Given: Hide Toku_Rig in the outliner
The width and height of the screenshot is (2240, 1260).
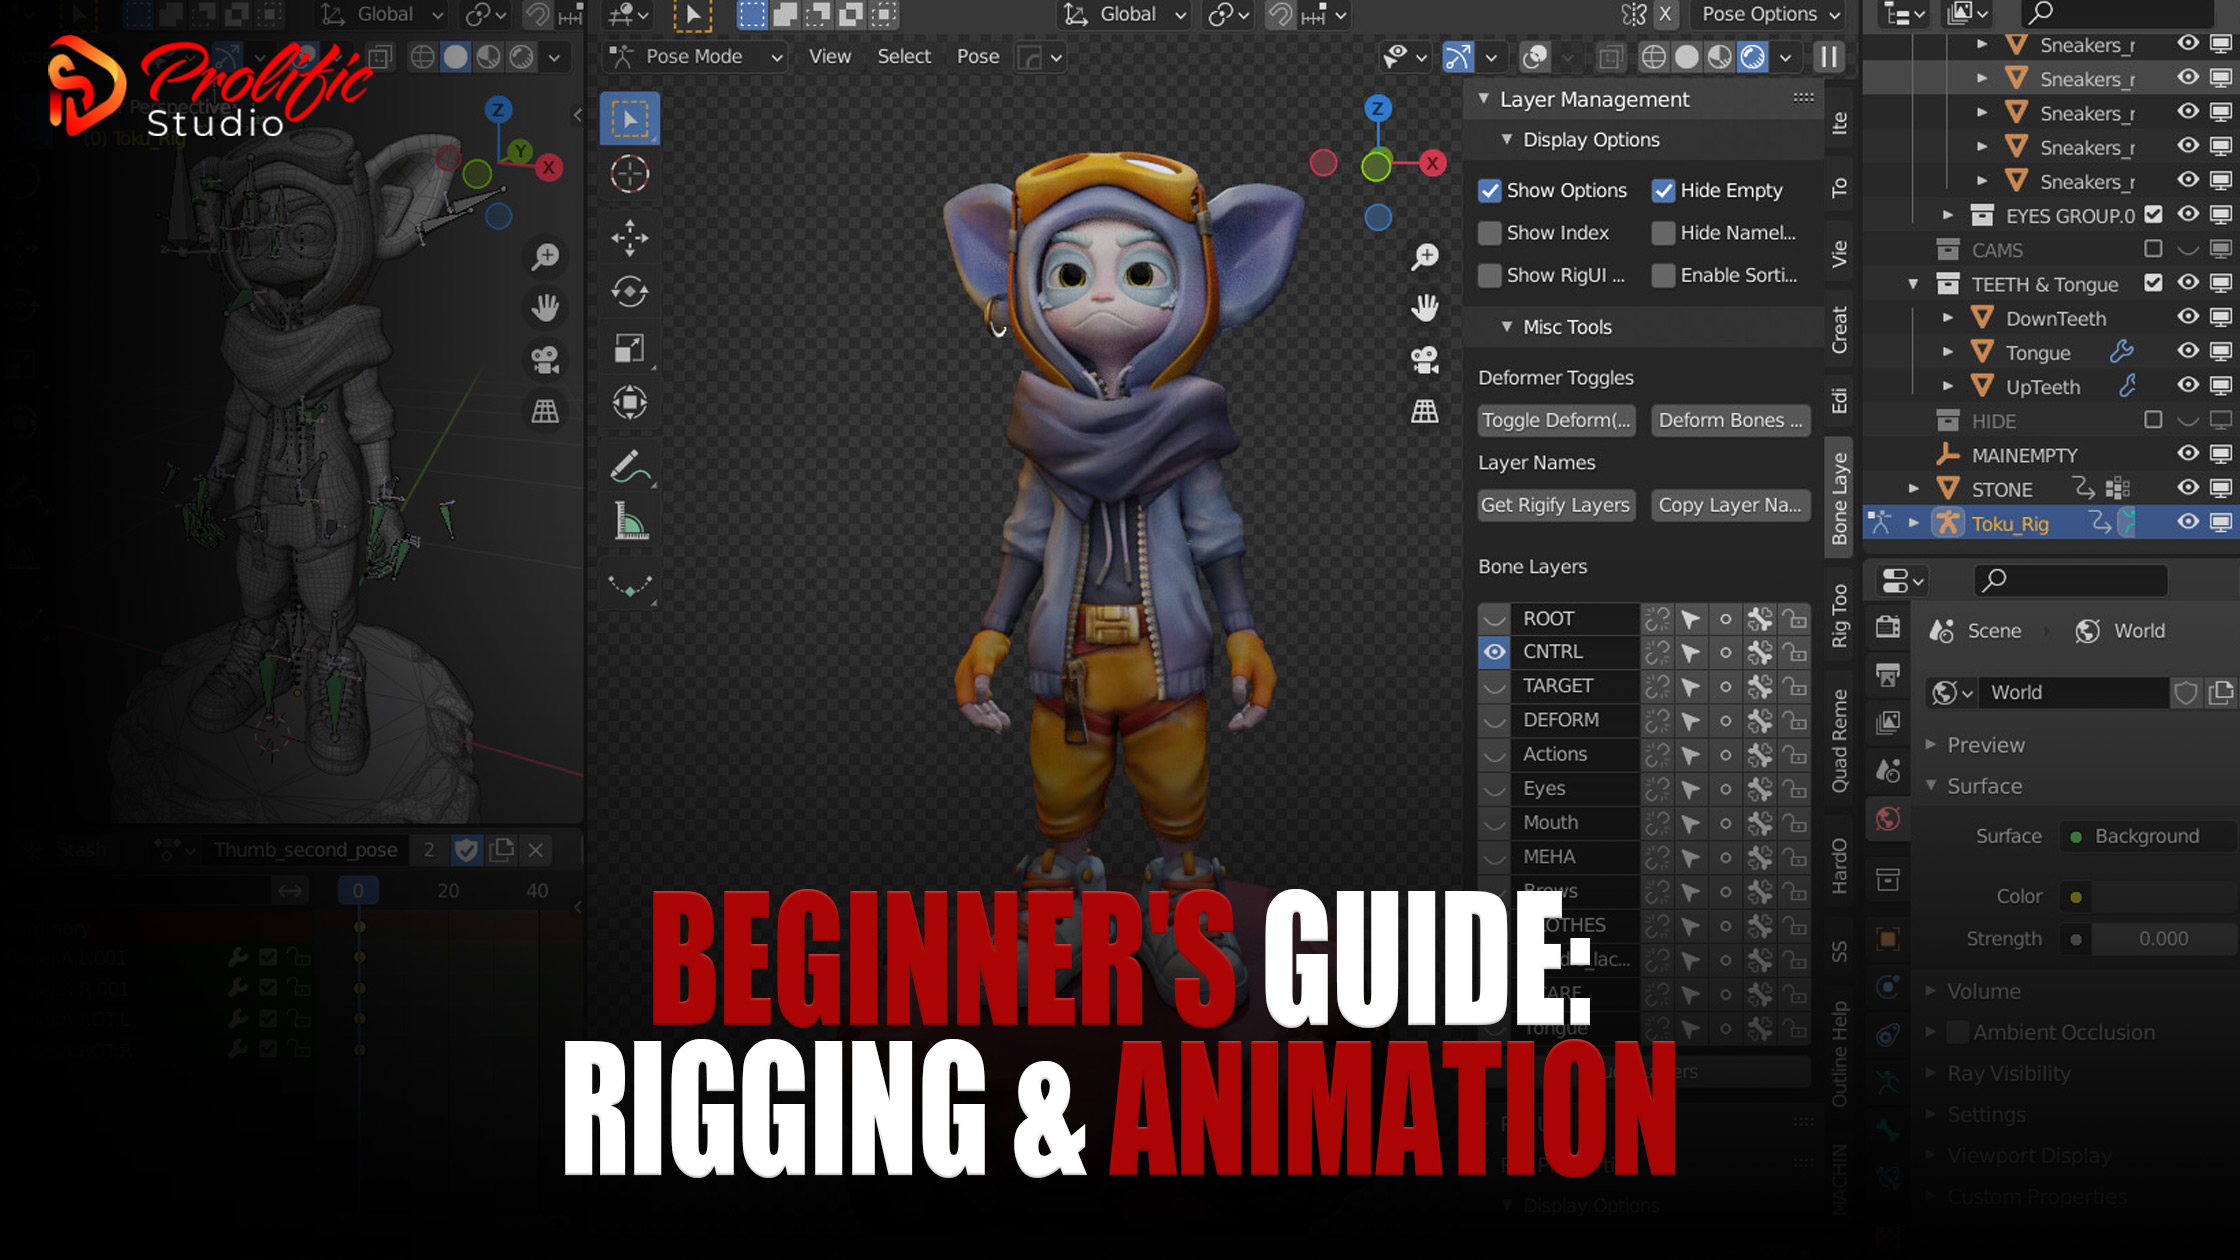Looking at the screenshot, I should (2188, 522).
